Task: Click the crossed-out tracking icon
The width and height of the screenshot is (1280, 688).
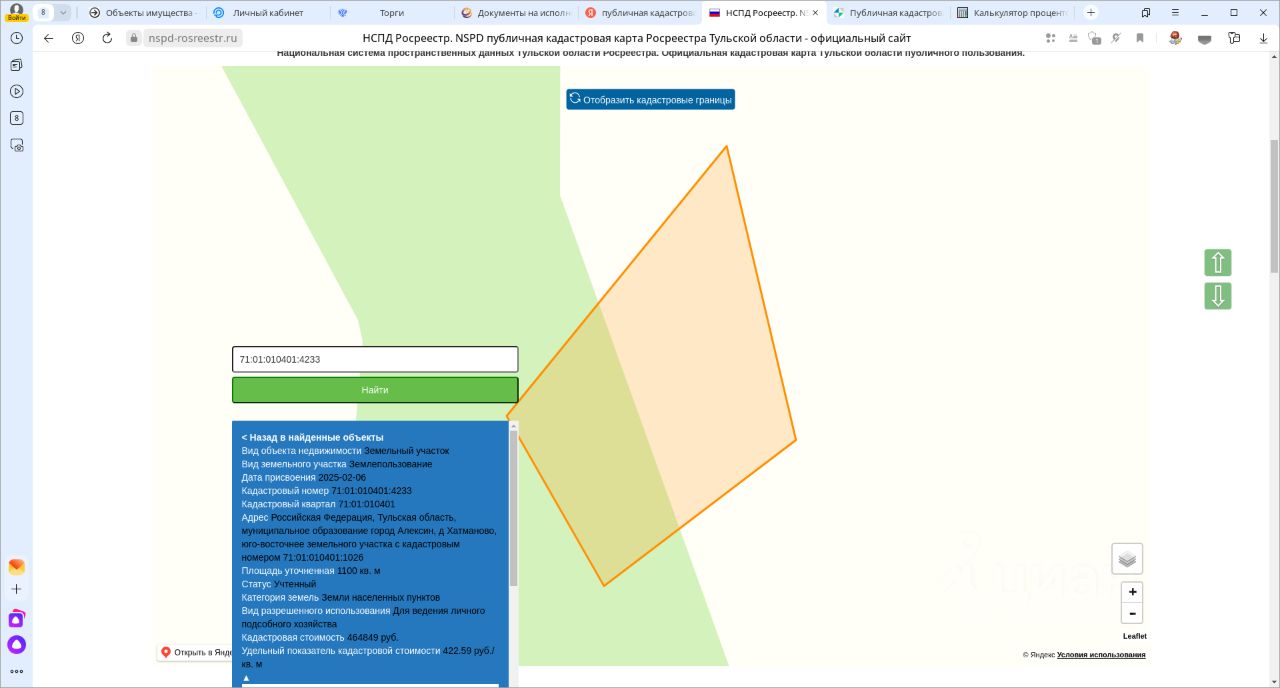Action: [x=1115, y=38]
